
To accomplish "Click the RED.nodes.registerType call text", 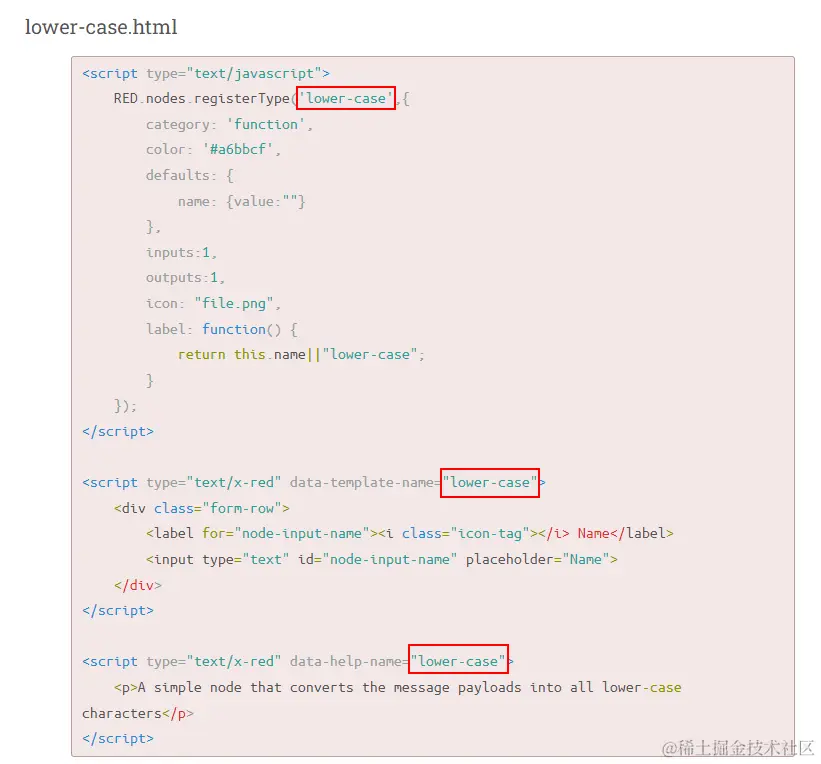I will 202,98.
